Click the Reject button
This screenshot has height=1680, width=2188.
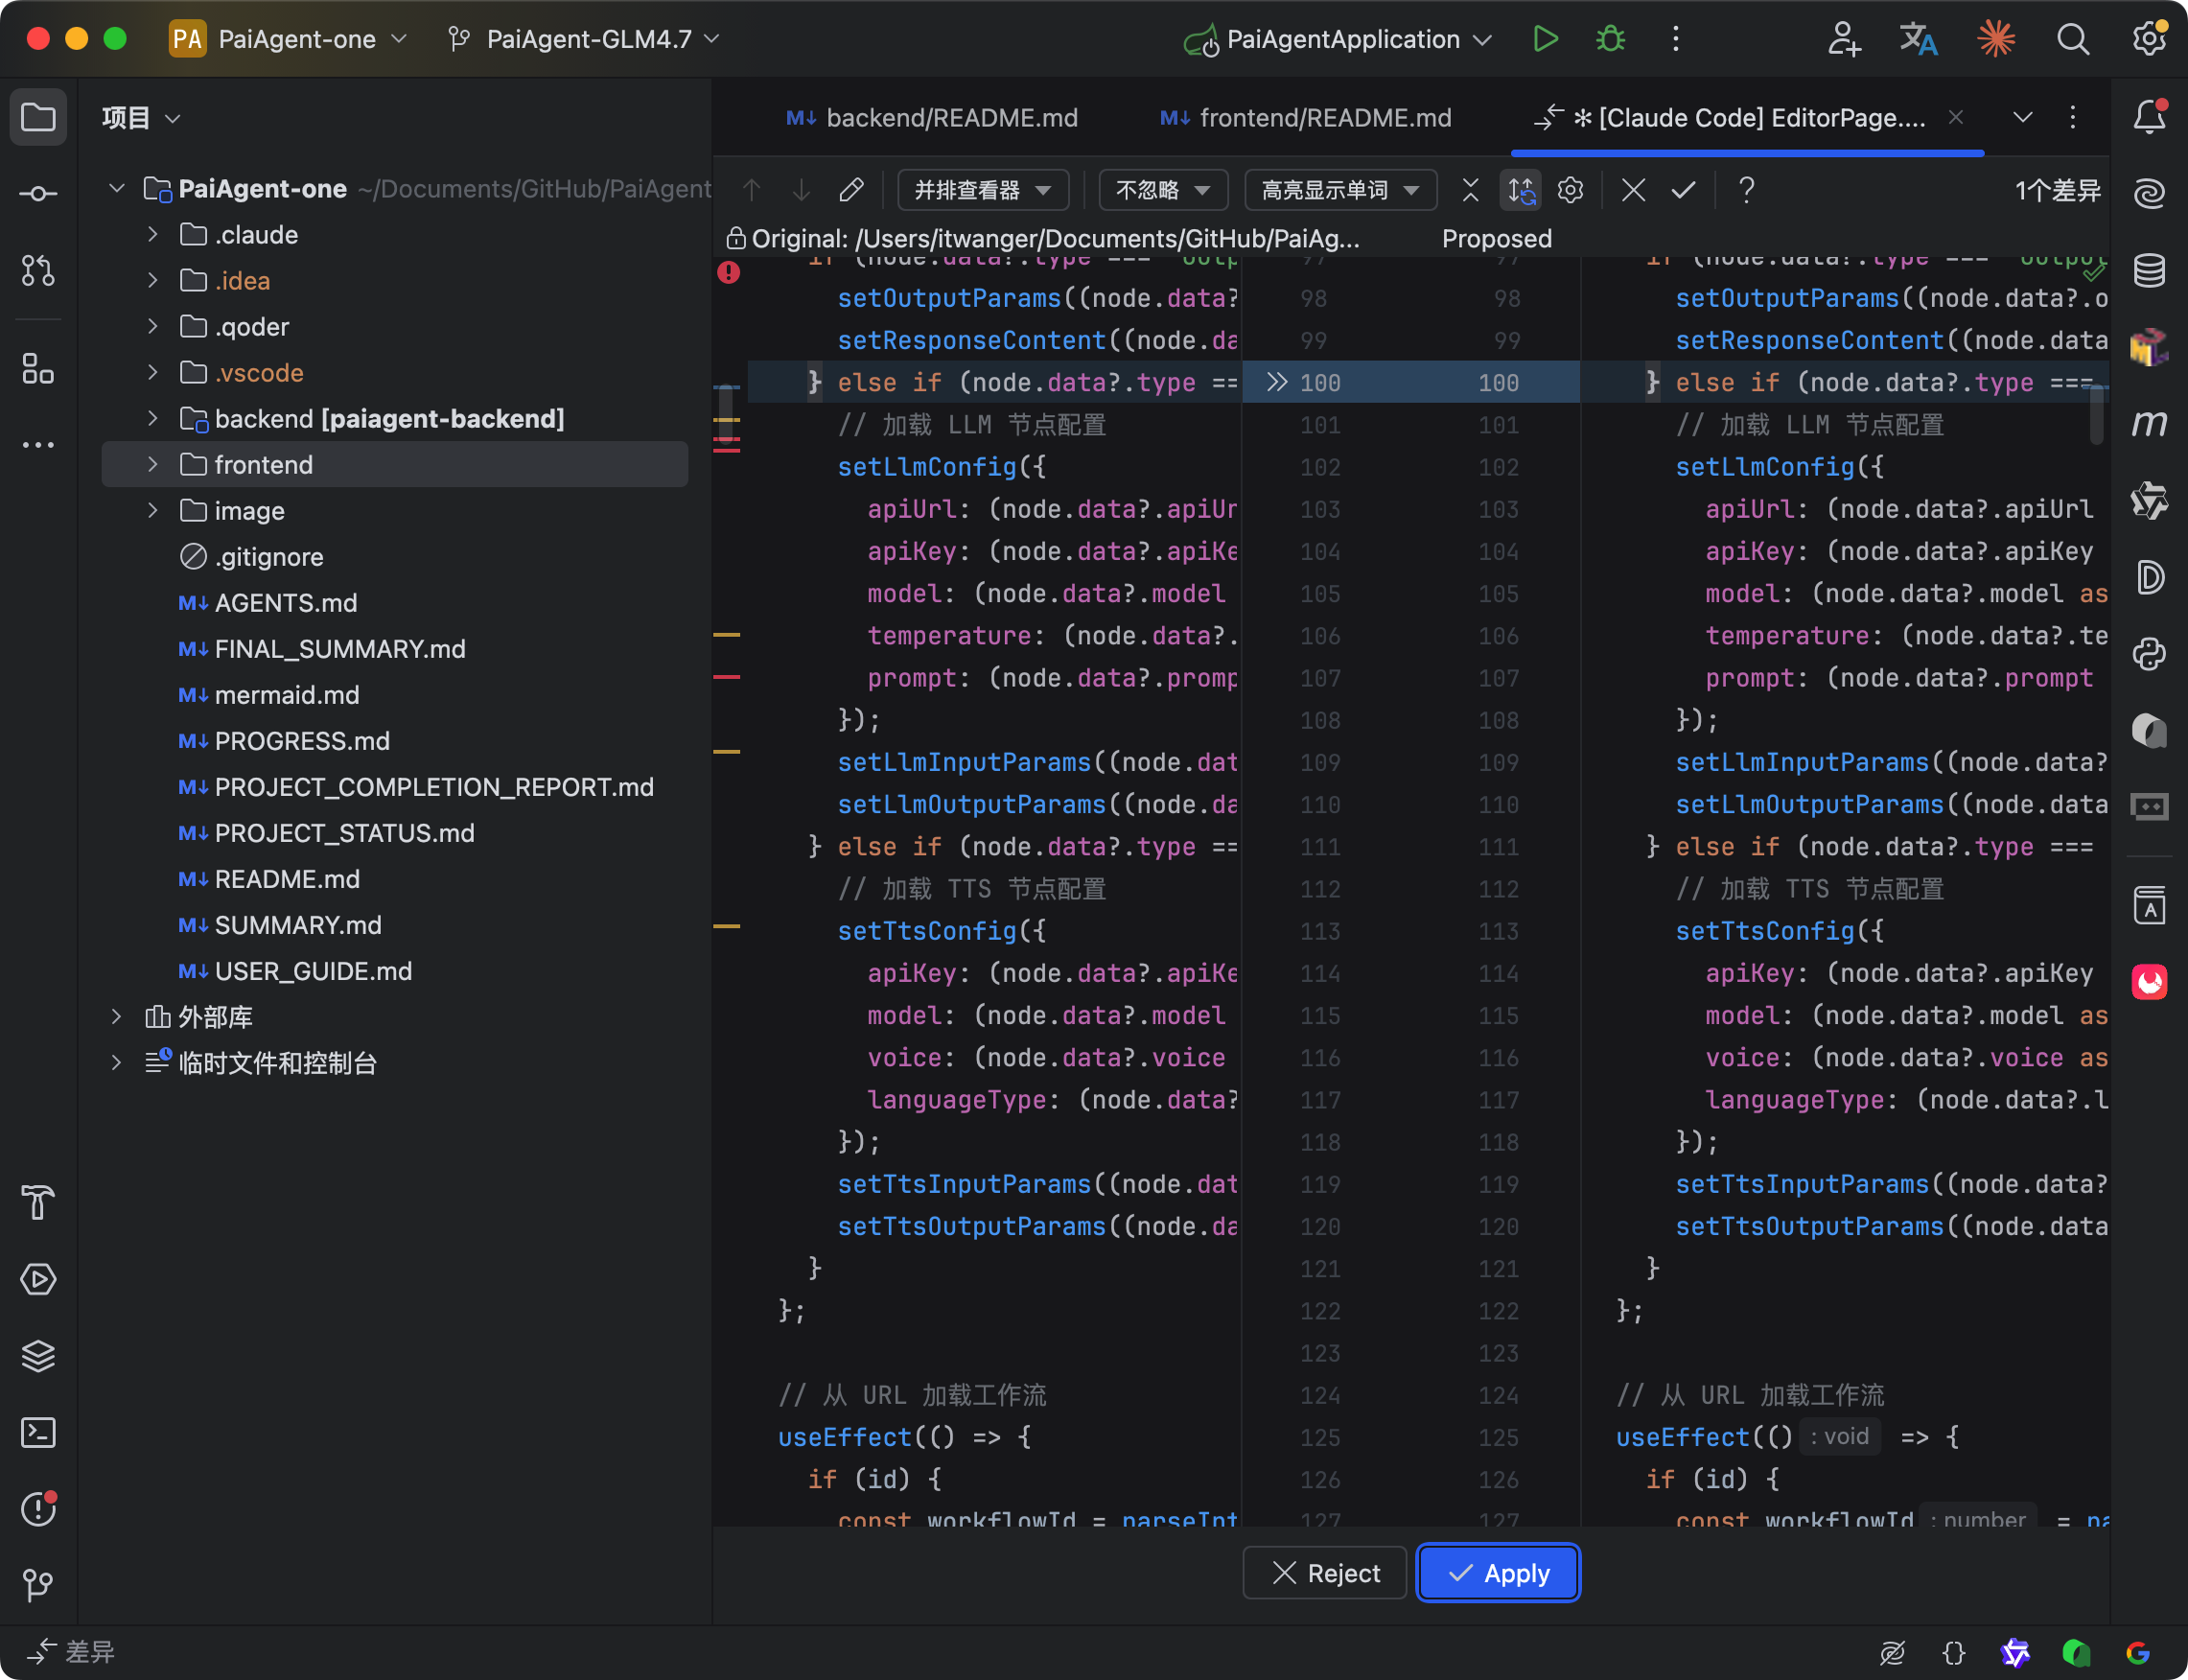pyautogui.click(x=1325, y=1573)
